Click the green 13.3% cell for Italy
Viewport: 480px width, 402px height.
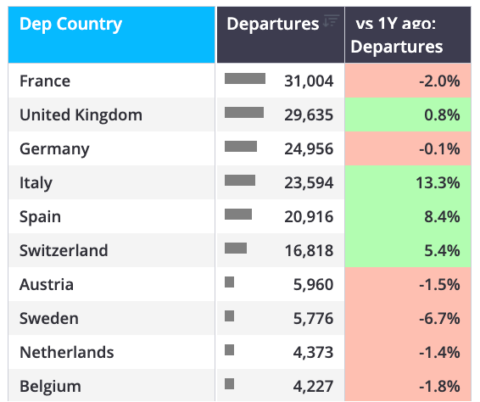click(x=408, y=183)
